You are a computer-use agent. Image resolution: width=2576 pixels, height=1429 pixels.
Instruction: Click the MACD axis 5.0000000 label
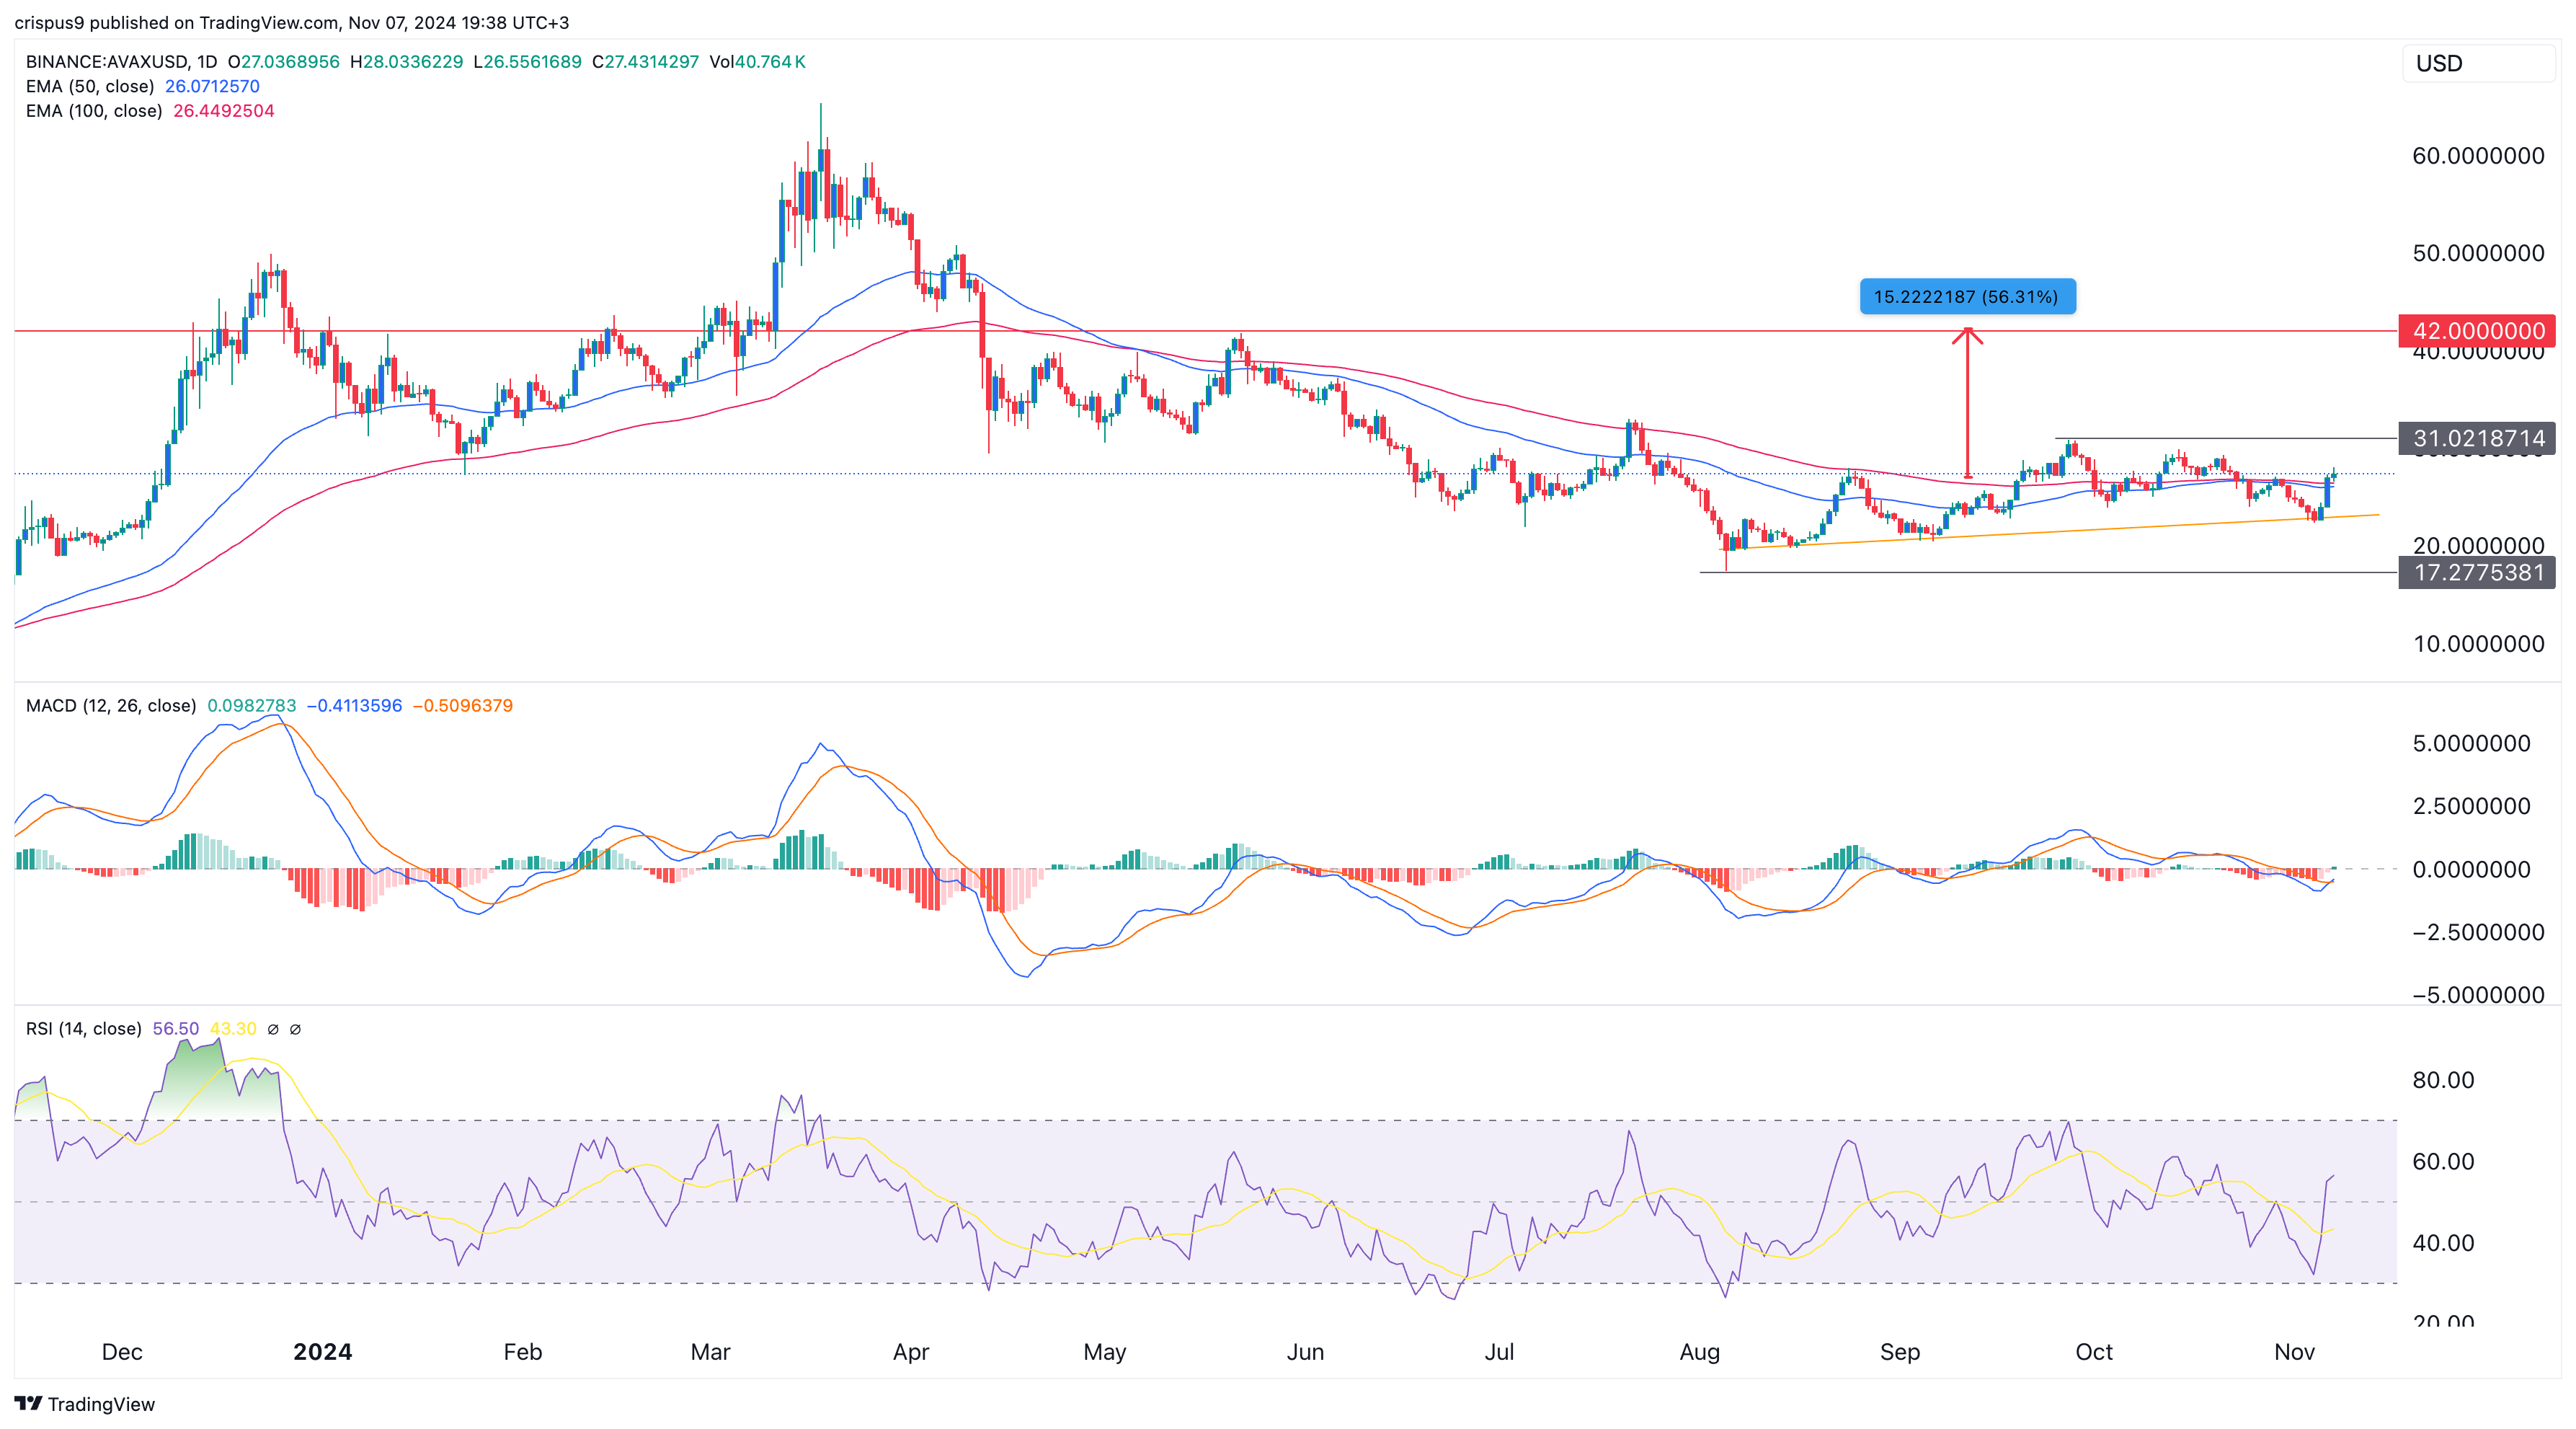[x=2471, y=743]
